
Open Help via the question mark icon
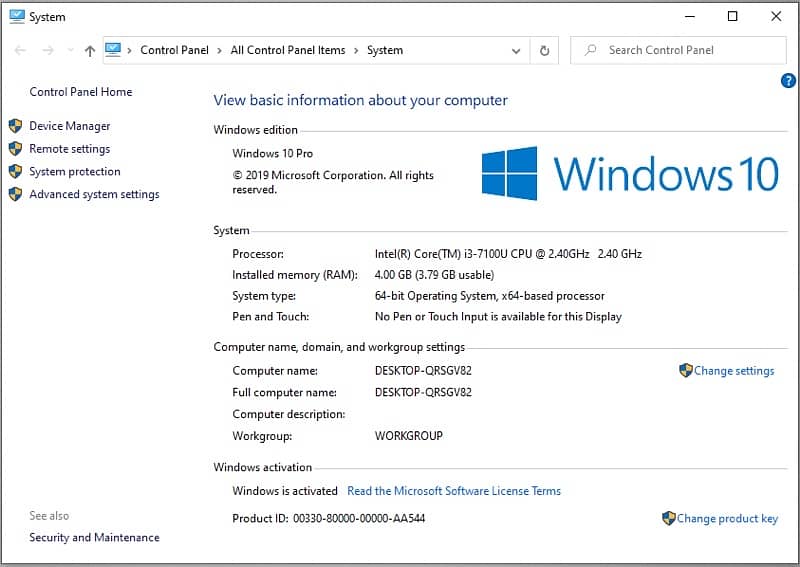coord(787,81)
